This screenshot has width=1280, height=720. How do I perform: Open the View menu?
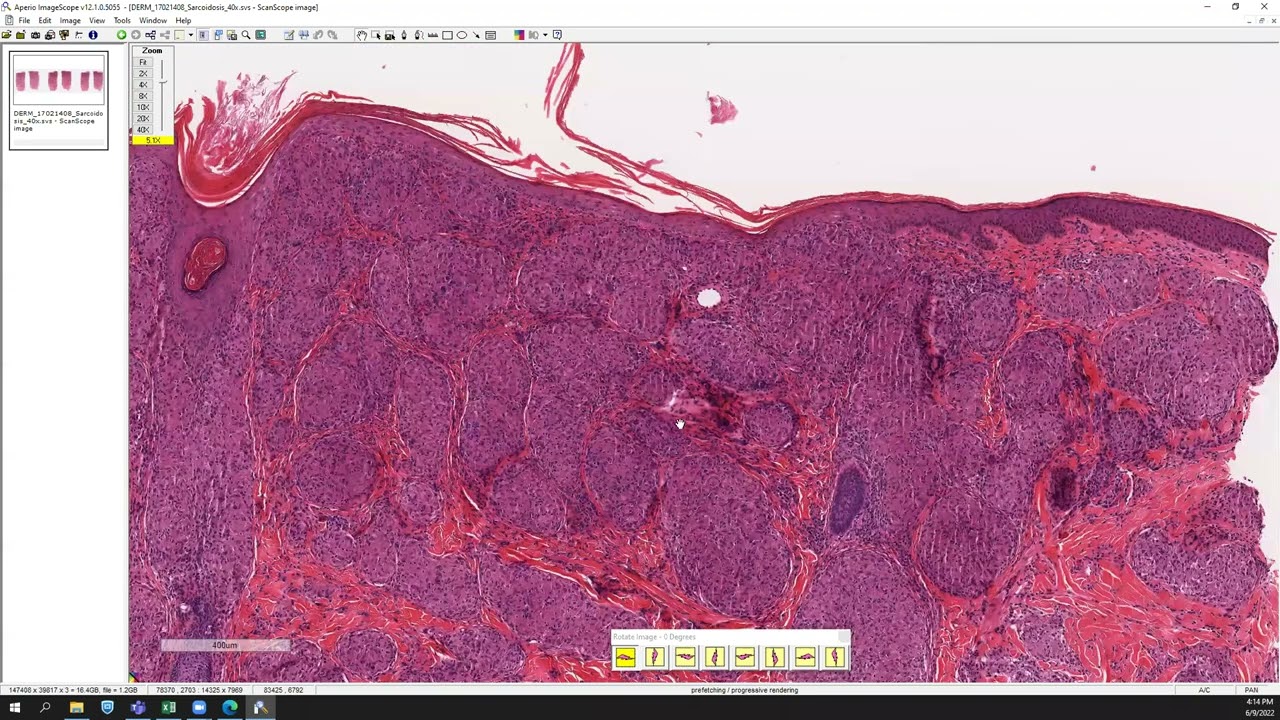point(97,20)
